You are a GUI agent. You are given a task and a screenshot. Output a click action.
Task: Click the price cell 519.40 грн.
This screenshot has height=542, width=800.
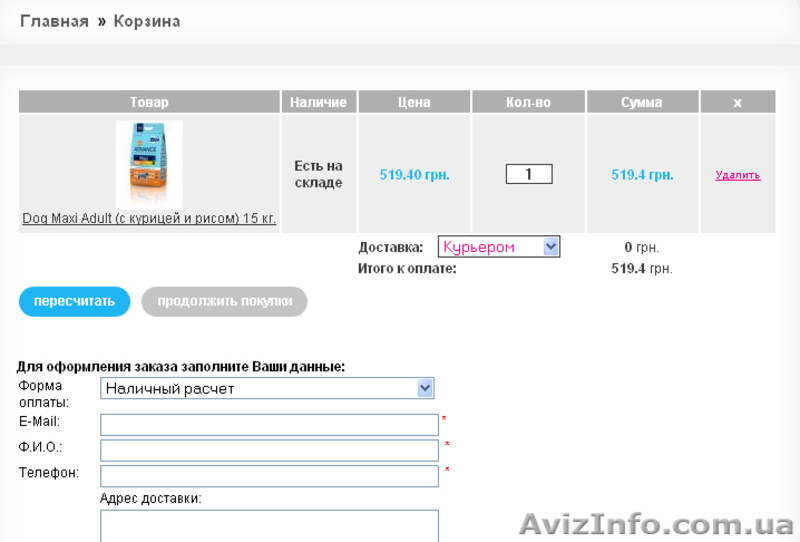click(414, 175)
